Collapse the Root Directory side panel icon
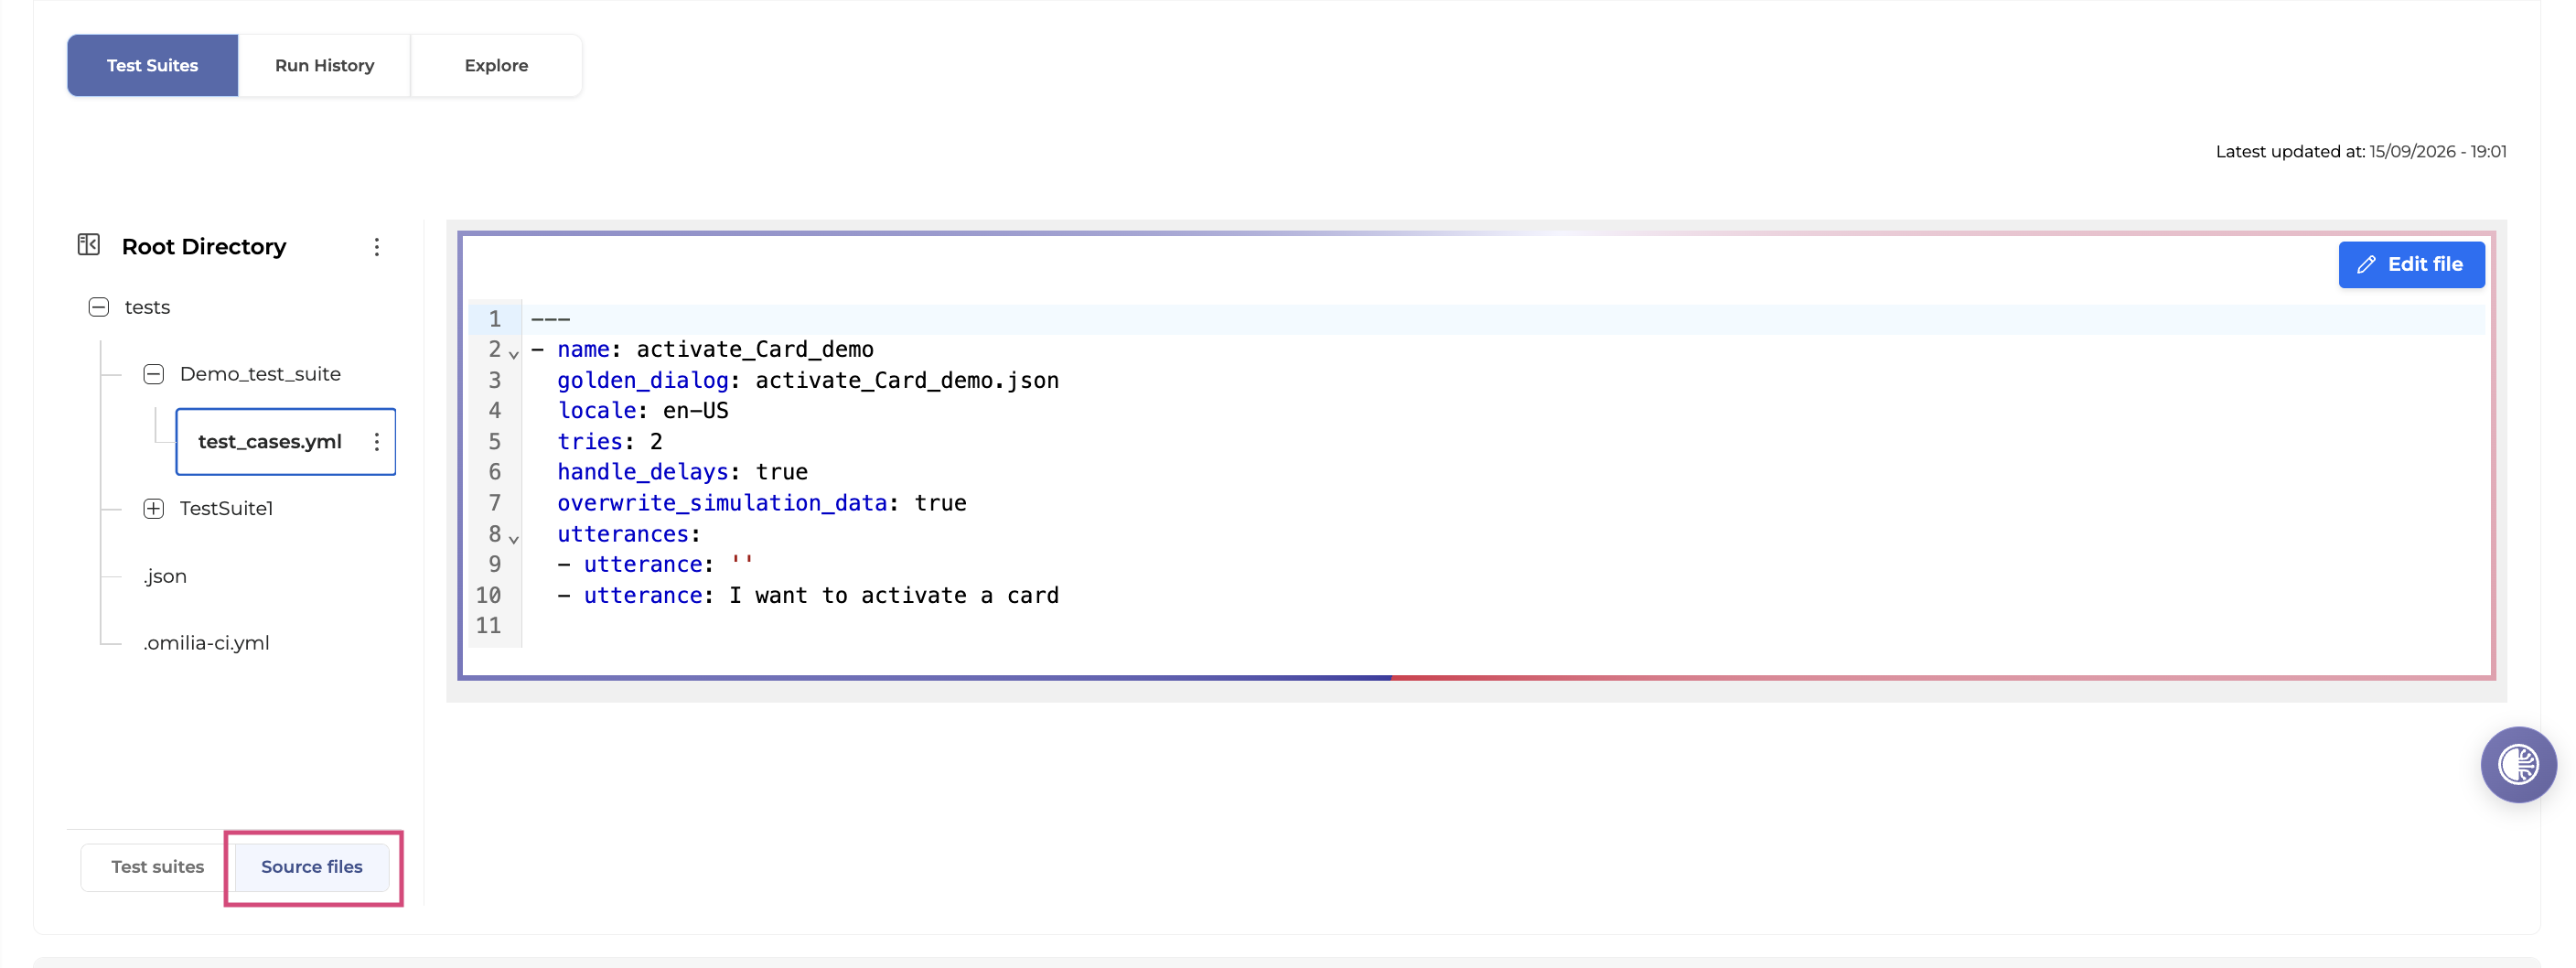Image resolution: width=2576 pixels, height=968 pixels. point(89,245)
